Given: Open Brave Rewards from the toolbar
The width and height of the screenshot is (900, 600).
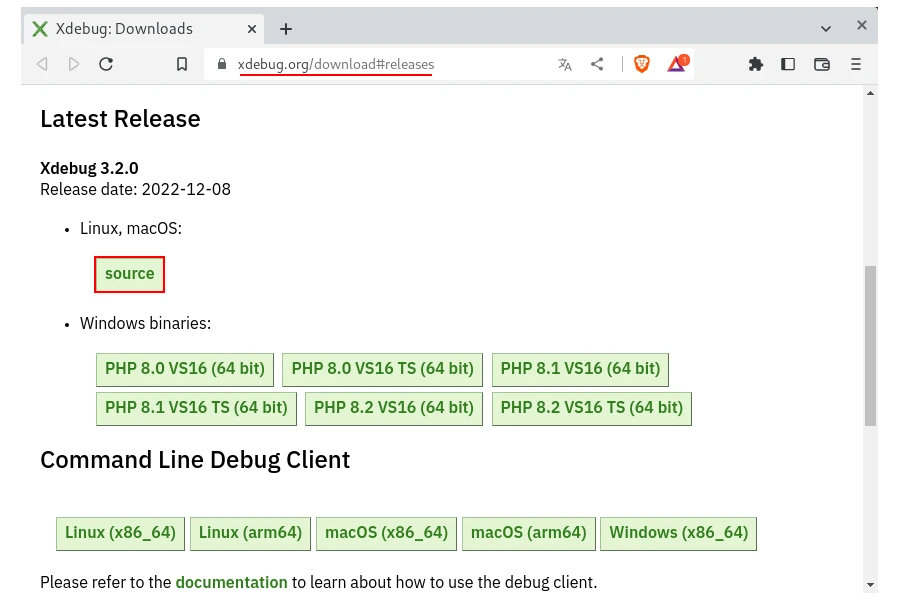Looking at the screenshot, I should click(x=677, y=63).
